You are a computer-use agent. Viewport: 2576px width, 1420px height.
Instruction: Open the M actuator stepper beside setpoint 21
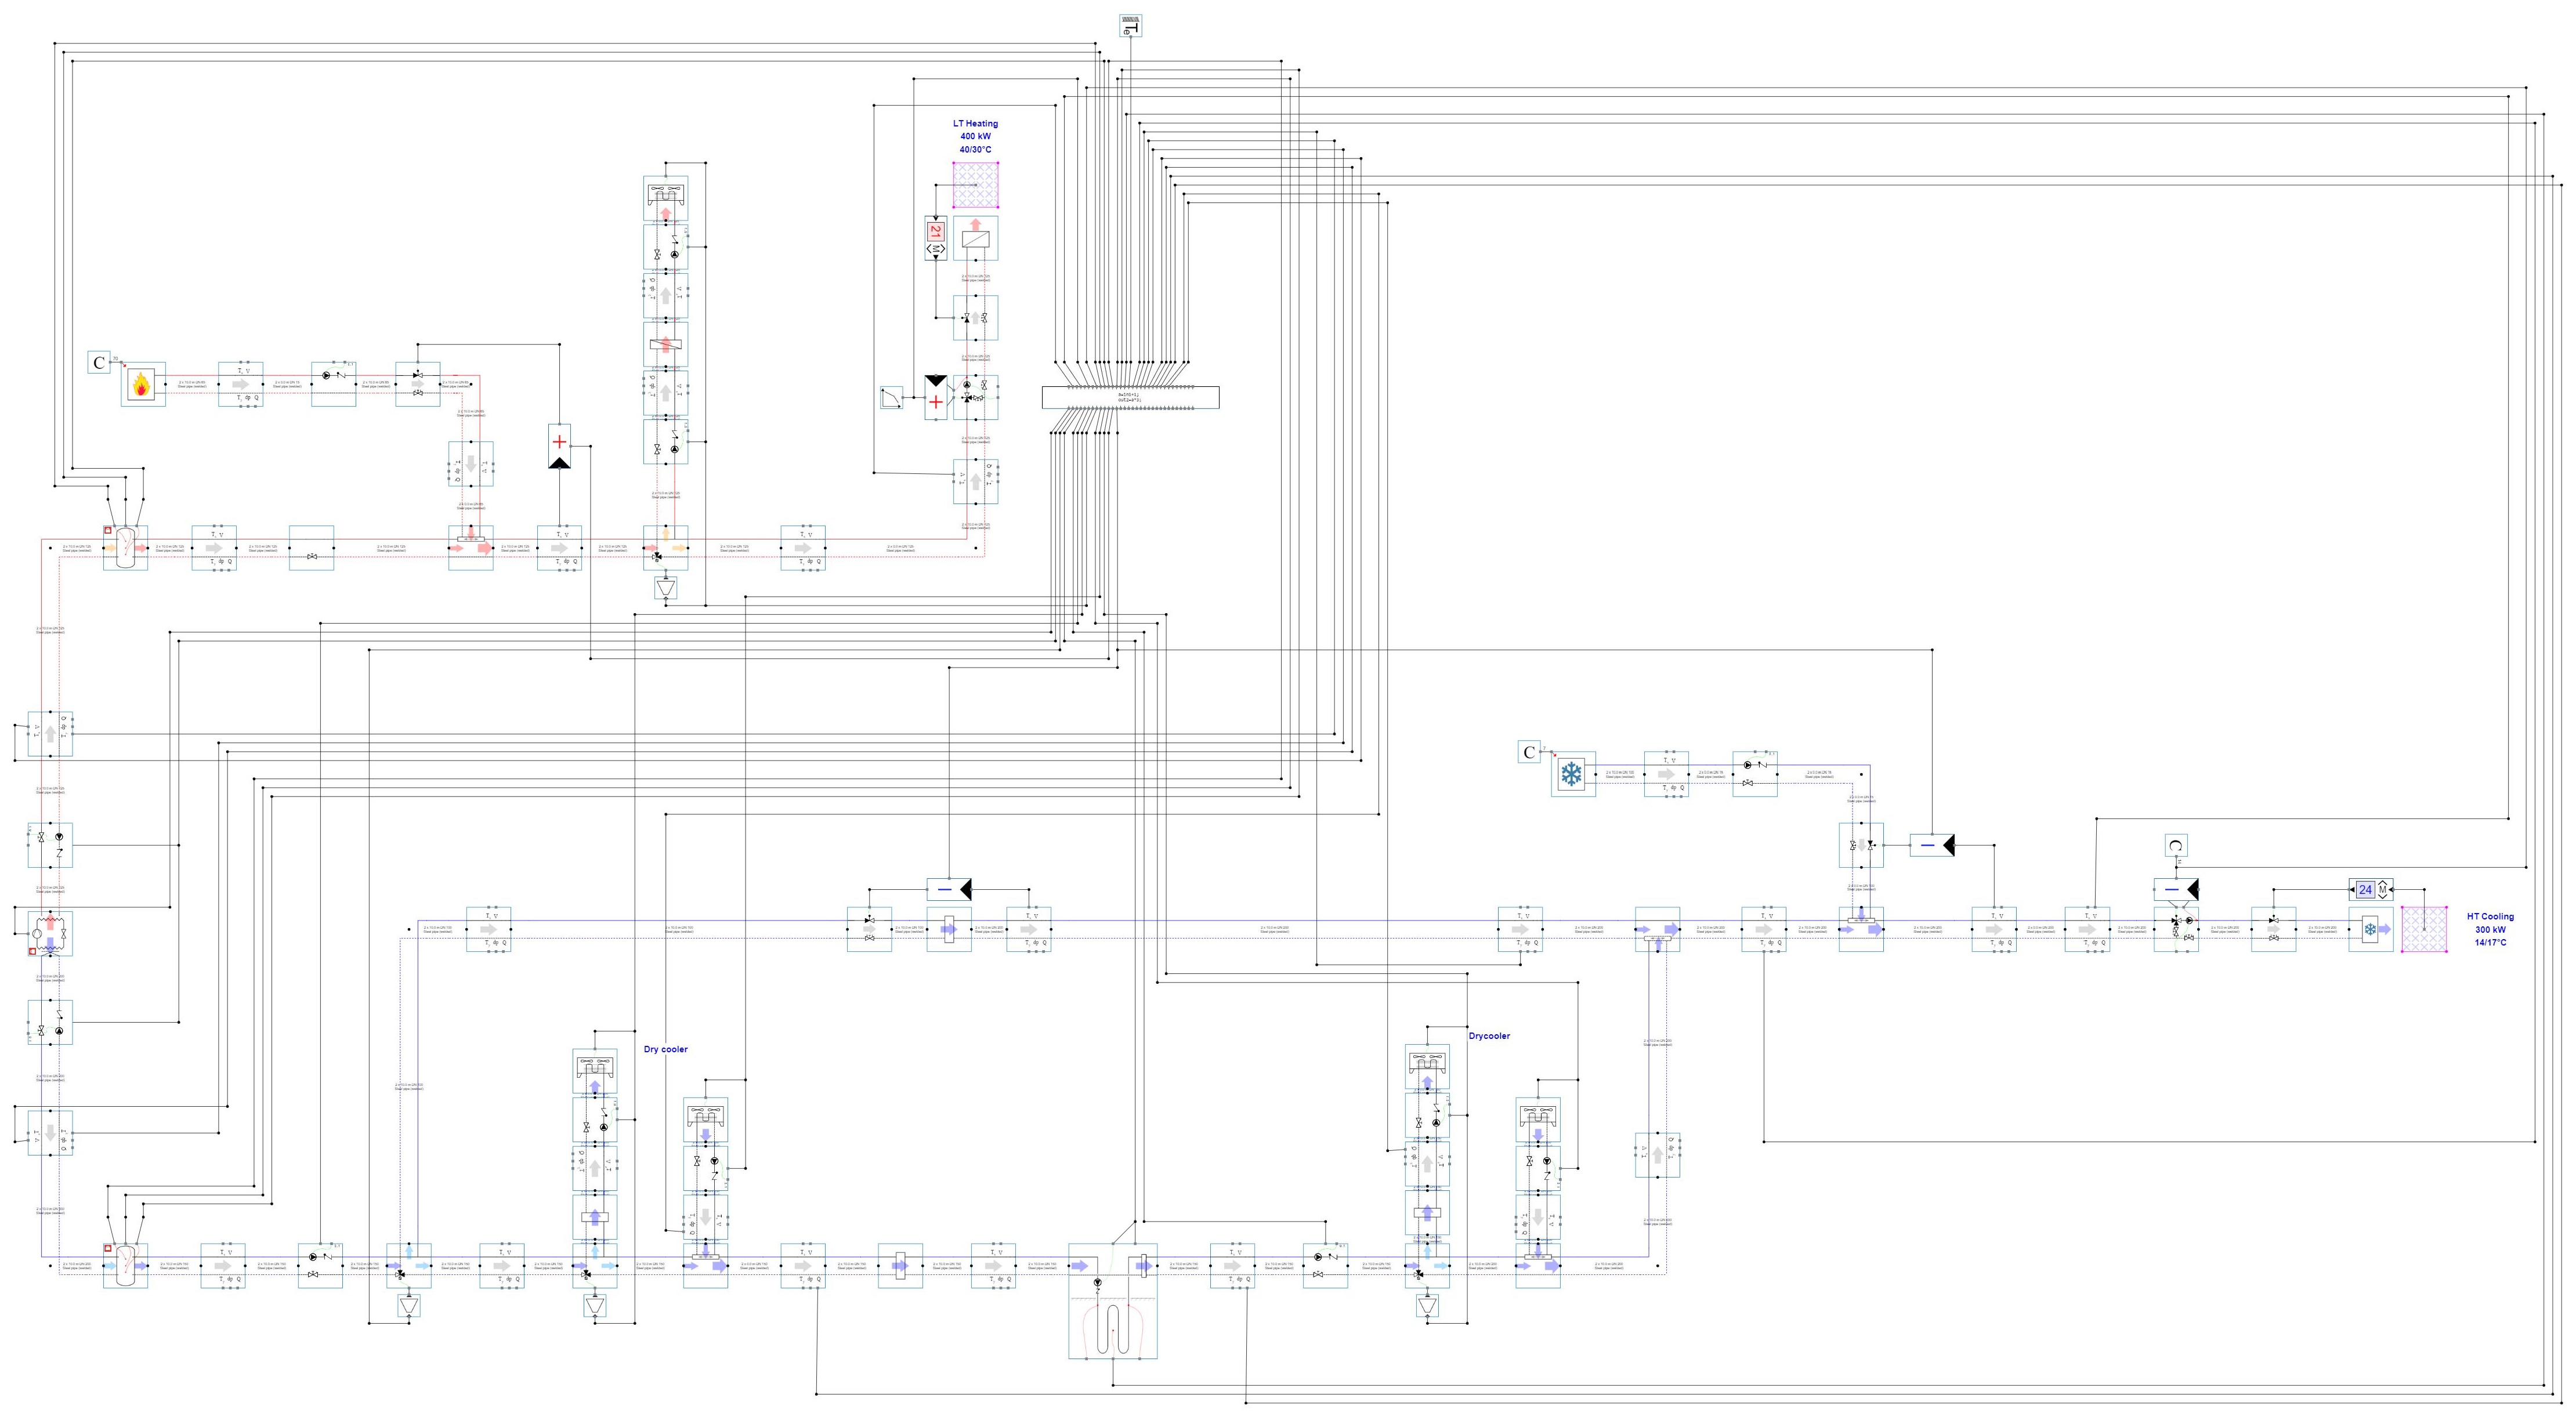point(936,249)
